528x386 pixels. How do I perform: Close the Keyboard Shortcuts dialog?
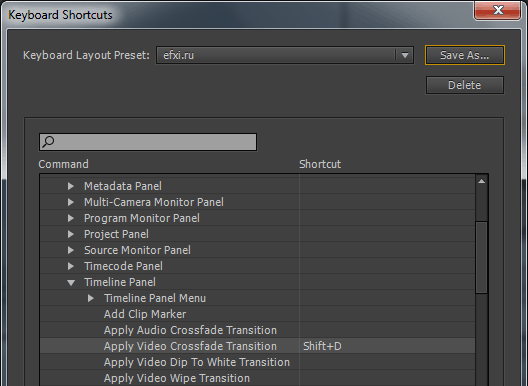click(x=498, y=10)
